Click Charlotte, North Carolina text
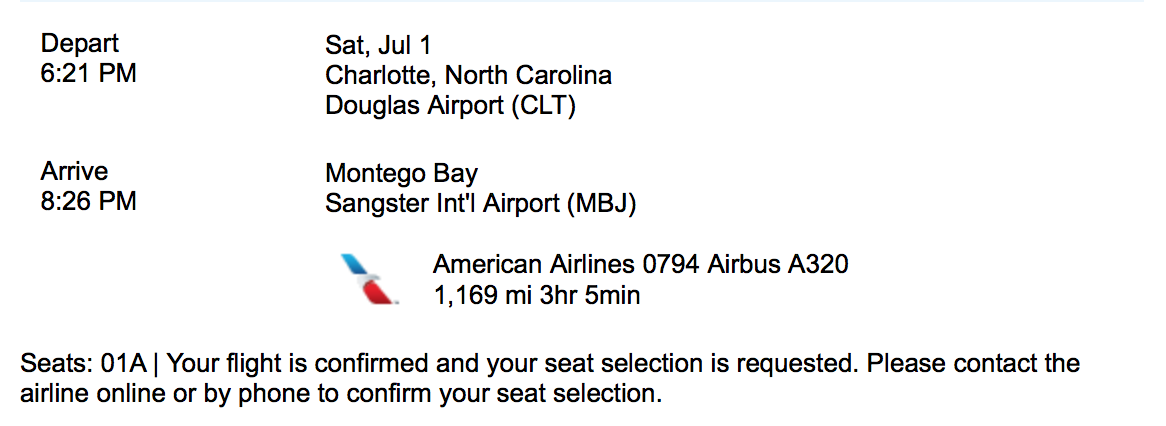Image resolution: width=1166 pixels, height=426 pixels. tap(468, 75)
